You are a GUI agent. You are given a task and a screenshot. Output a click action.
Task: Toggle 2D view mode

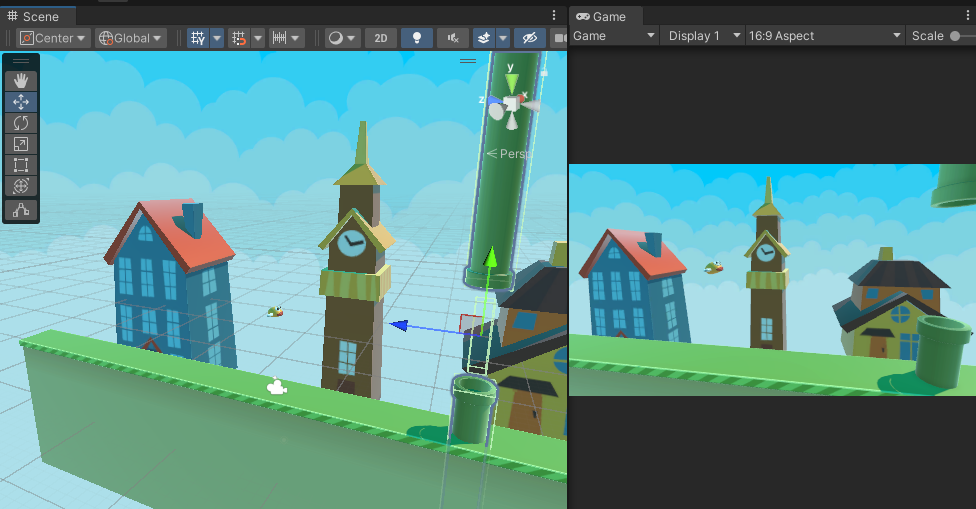click(x=380, y=38)
